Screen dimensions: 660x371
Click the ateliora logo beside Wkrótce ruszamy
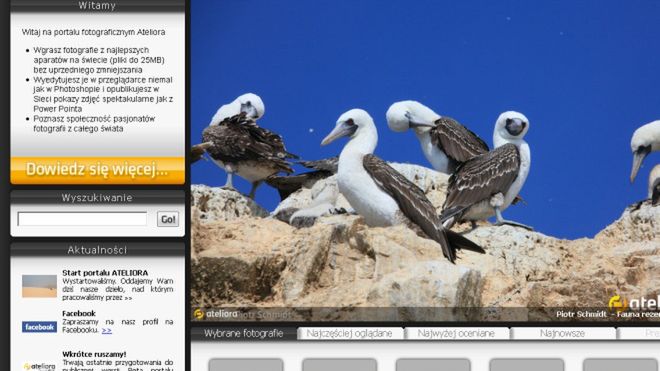click(39, 366)
